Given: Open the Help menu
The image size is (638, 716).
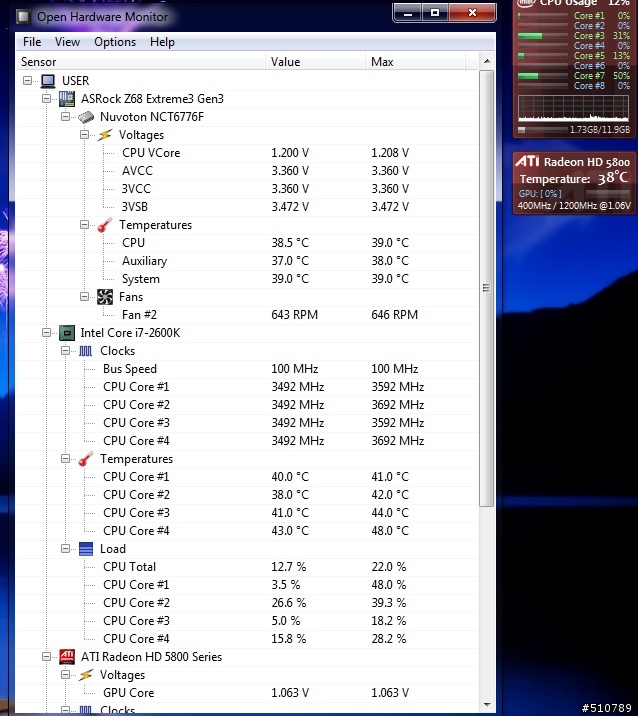Looking at the screenshot, I should [162, 42].
